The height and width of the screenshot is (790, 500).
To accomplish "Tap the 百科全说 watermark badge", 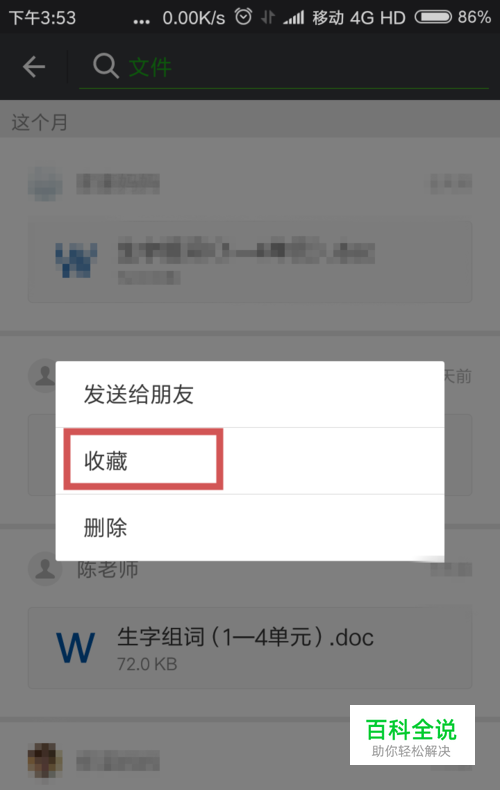I will tap(412, 735).
